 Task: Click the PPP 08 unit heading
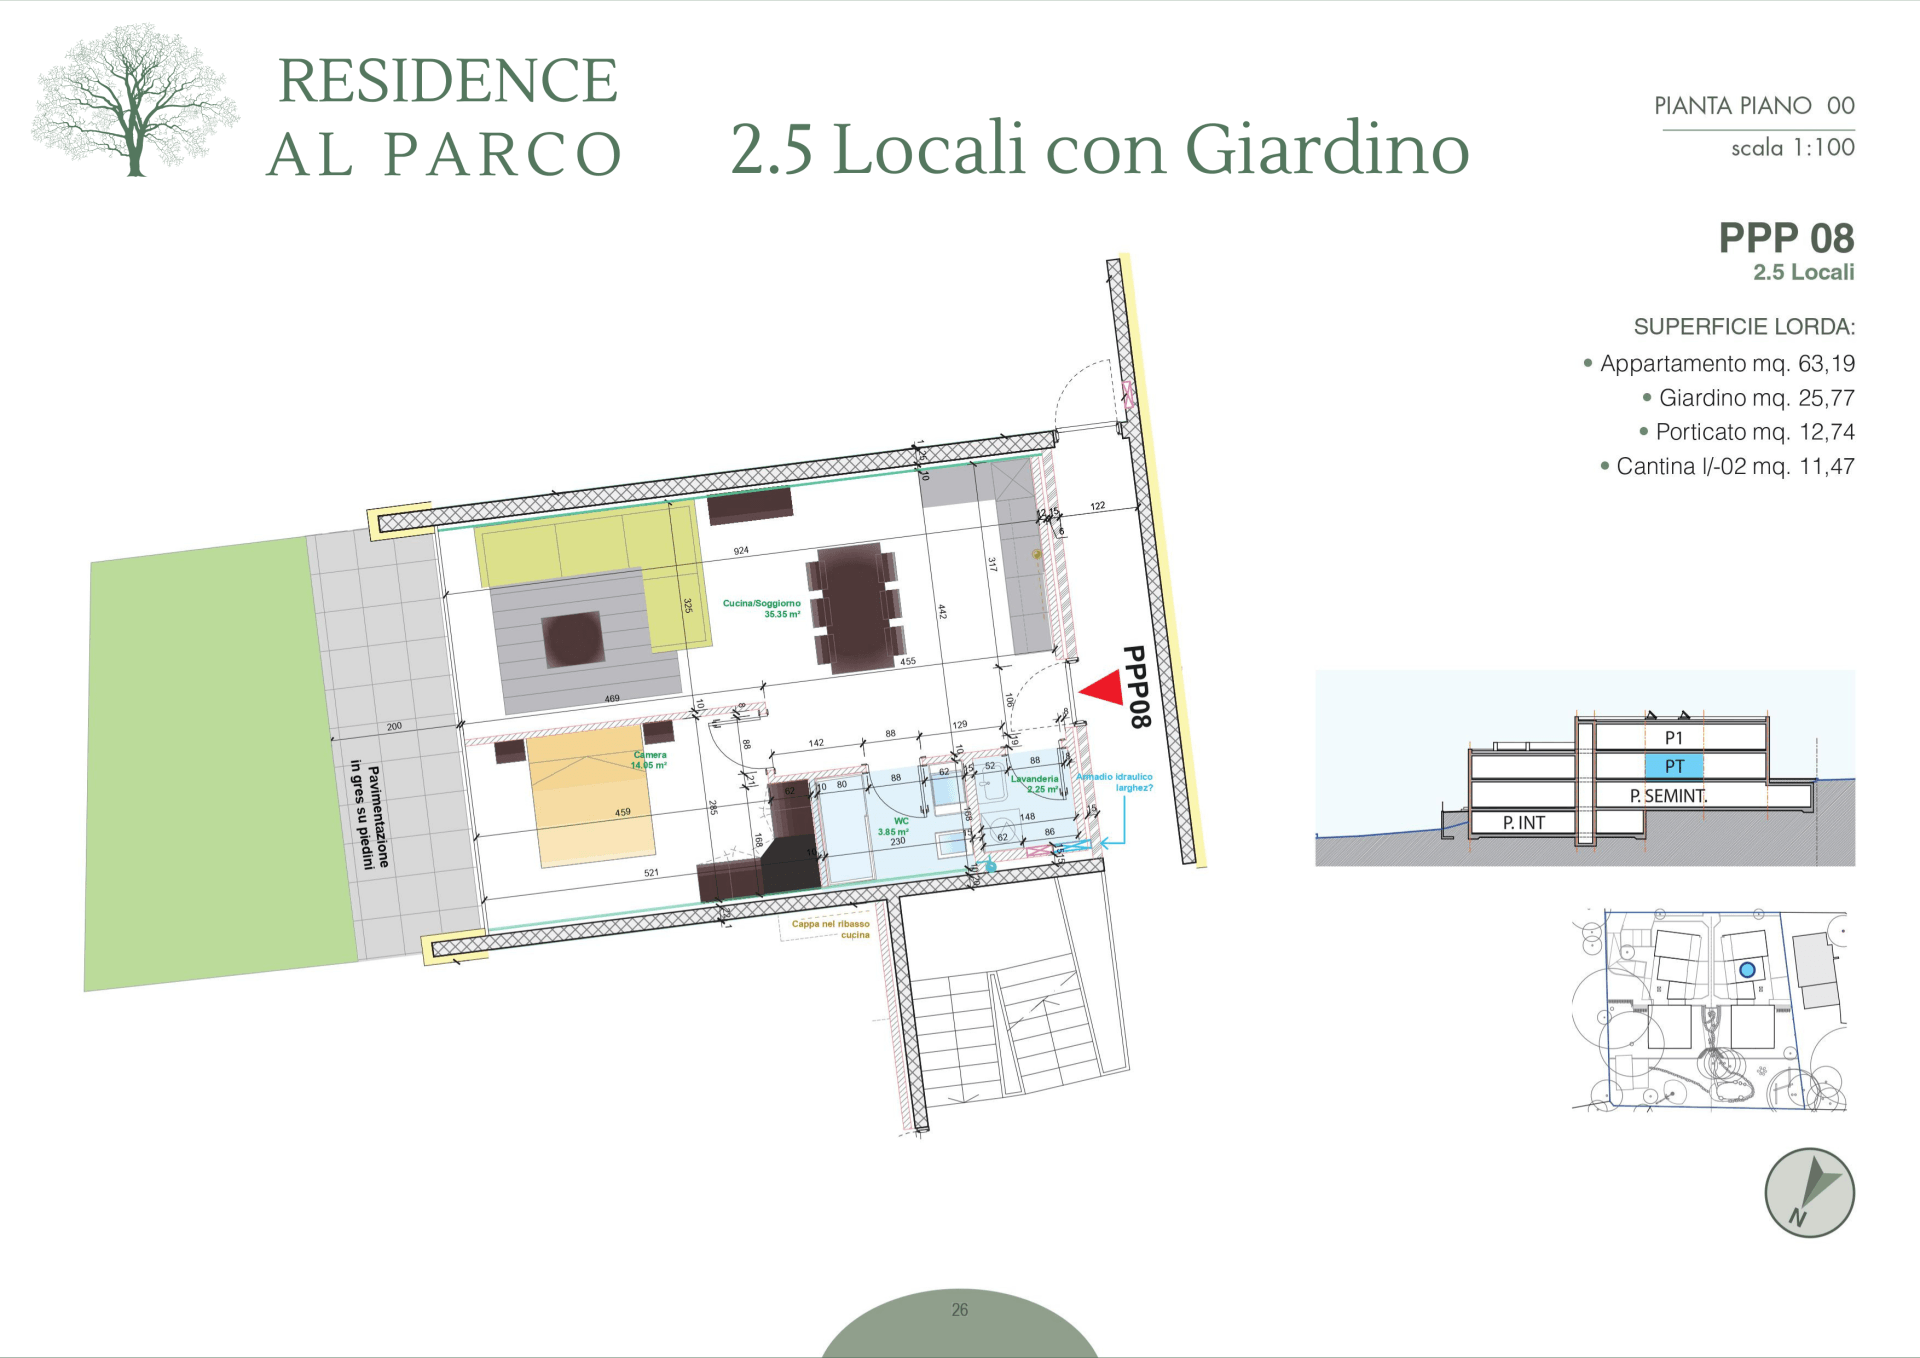click(1786, 238)
